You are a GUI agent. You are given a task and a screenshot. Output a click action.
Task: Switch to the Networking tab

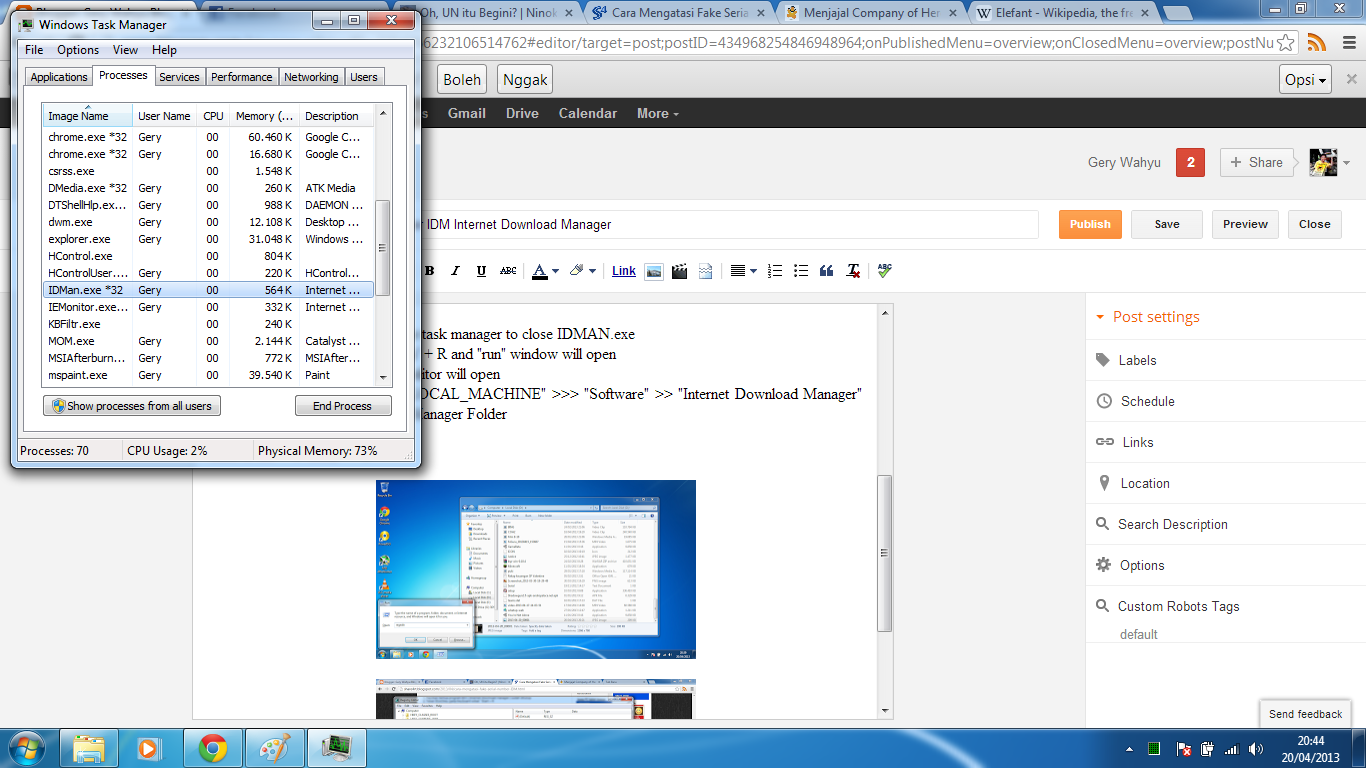point(311,77)
